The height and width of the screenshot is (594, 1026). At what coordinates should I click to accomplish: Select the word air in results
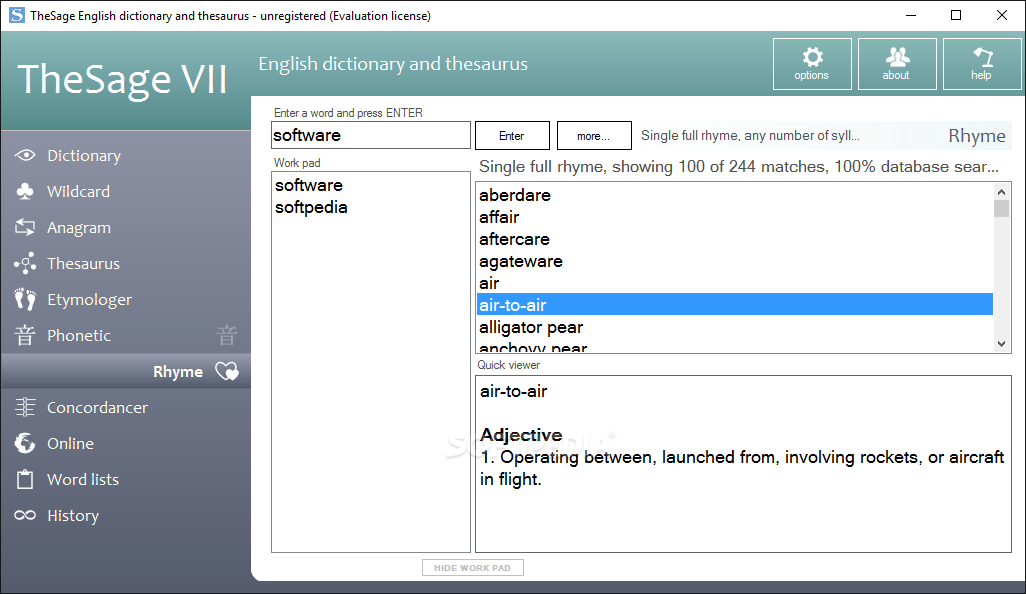coord(489,283)
